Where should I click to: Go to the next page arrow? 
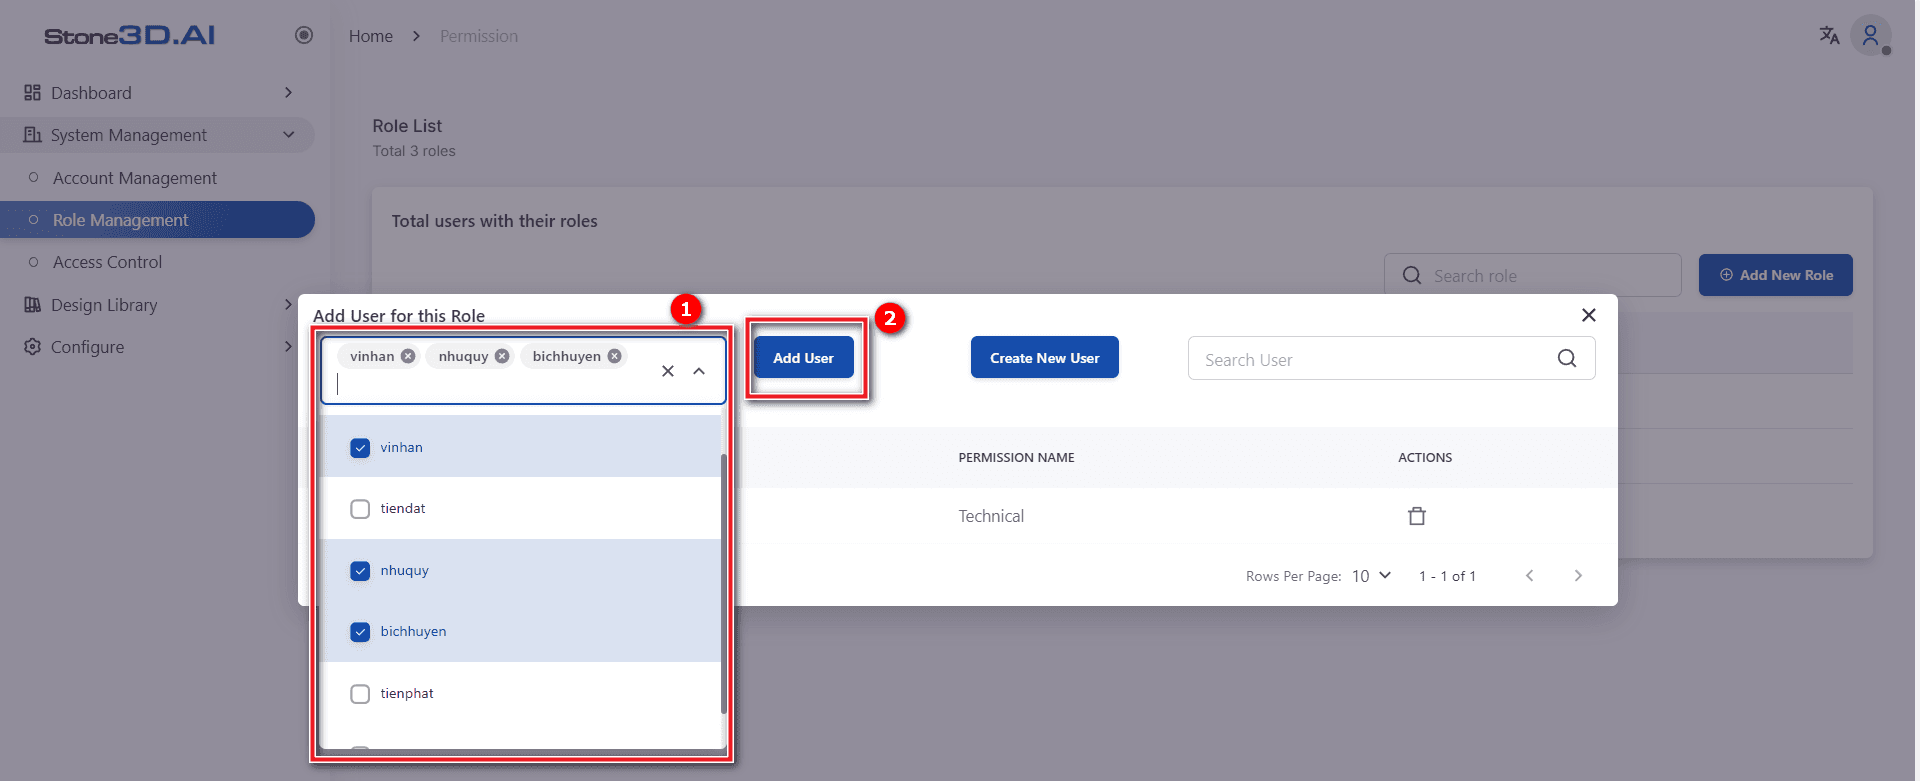click(1578, 576)
